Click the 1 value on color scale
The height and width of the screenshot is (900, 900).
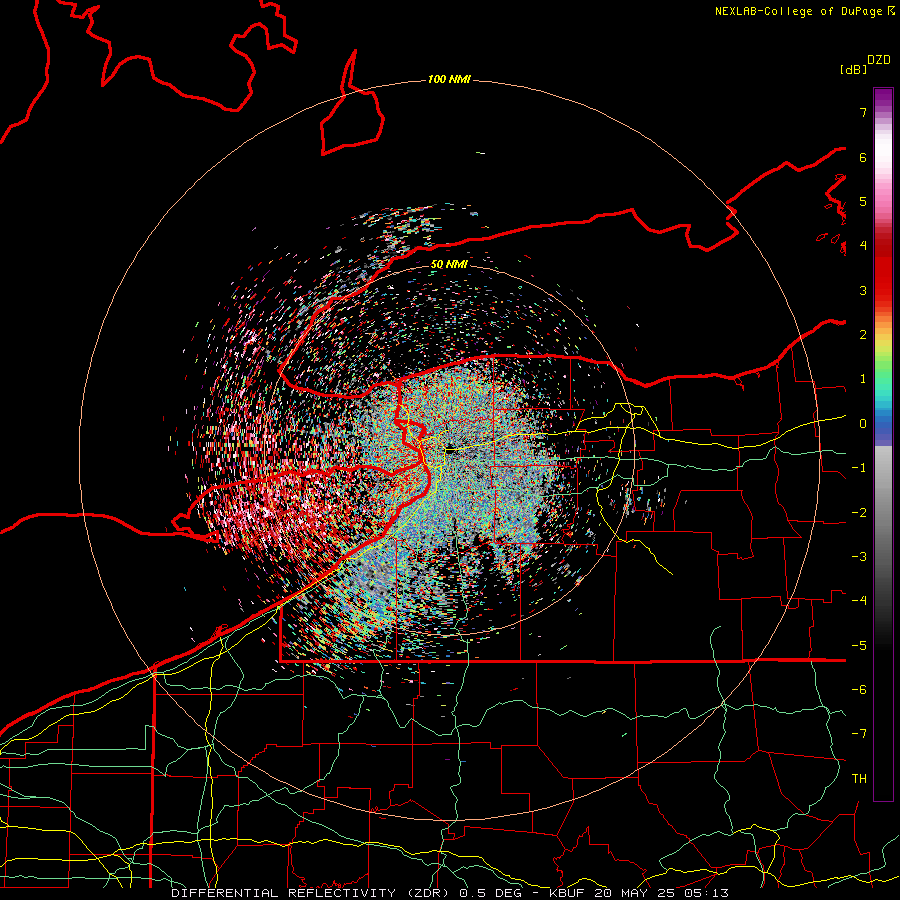tap(863, 379)
